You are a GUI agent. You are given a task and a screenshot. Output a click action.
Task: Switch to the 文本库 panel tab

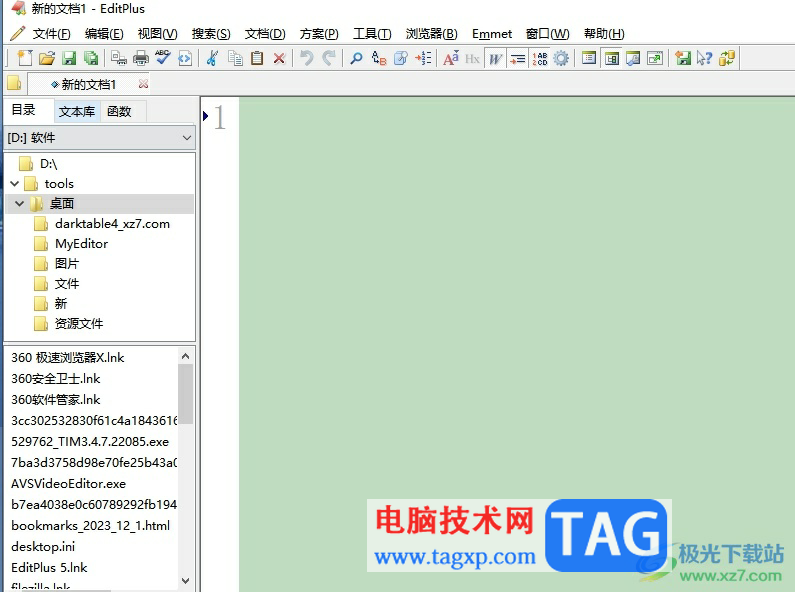pos(77,112)
